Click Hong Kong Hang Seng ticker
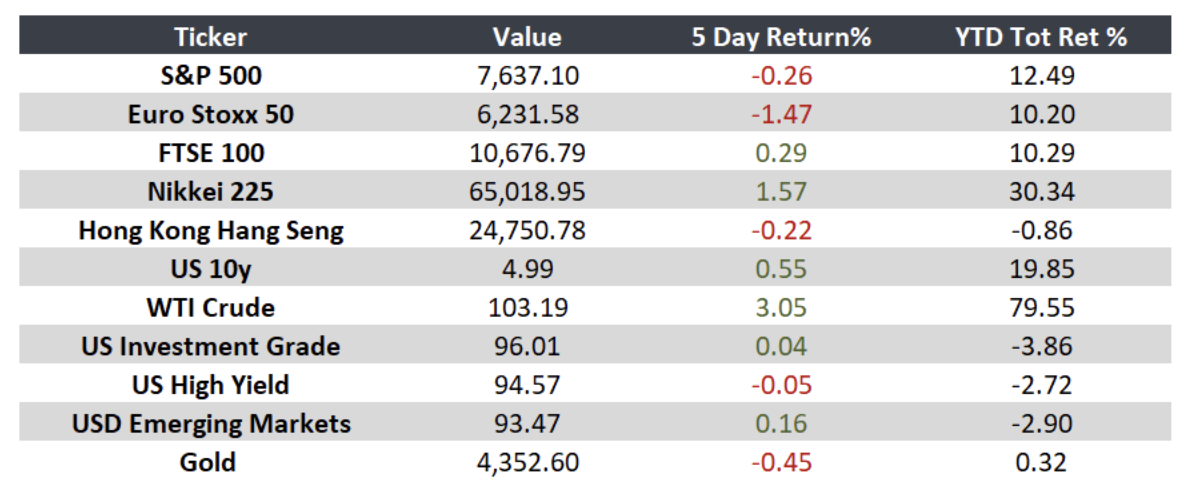This screenshot has height=490, width=1190. coord(211,231)
